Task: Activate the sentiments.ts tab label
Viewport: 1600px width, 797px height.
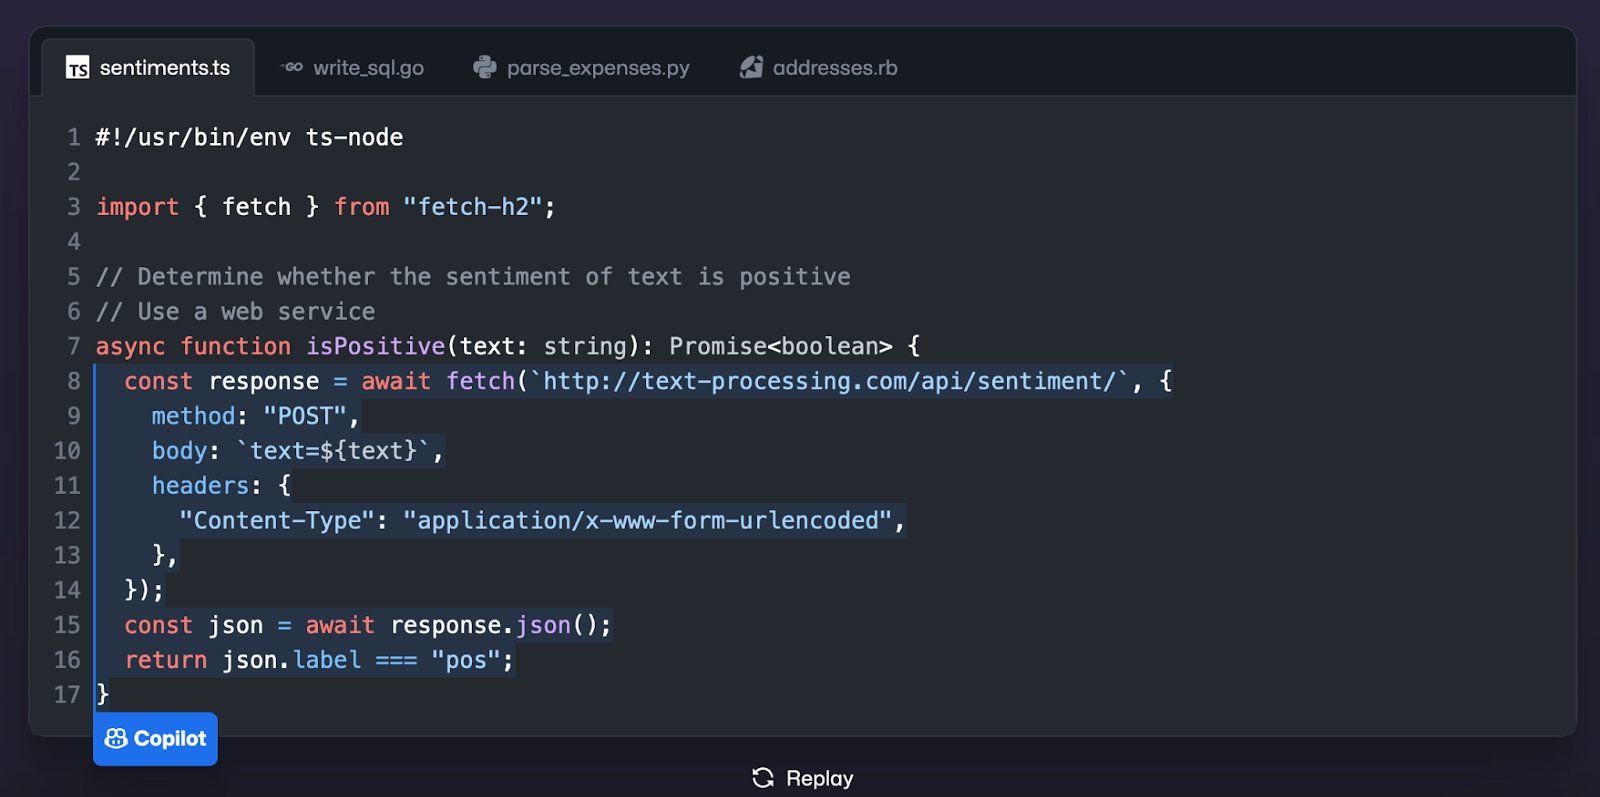Action: coord(165,68)
